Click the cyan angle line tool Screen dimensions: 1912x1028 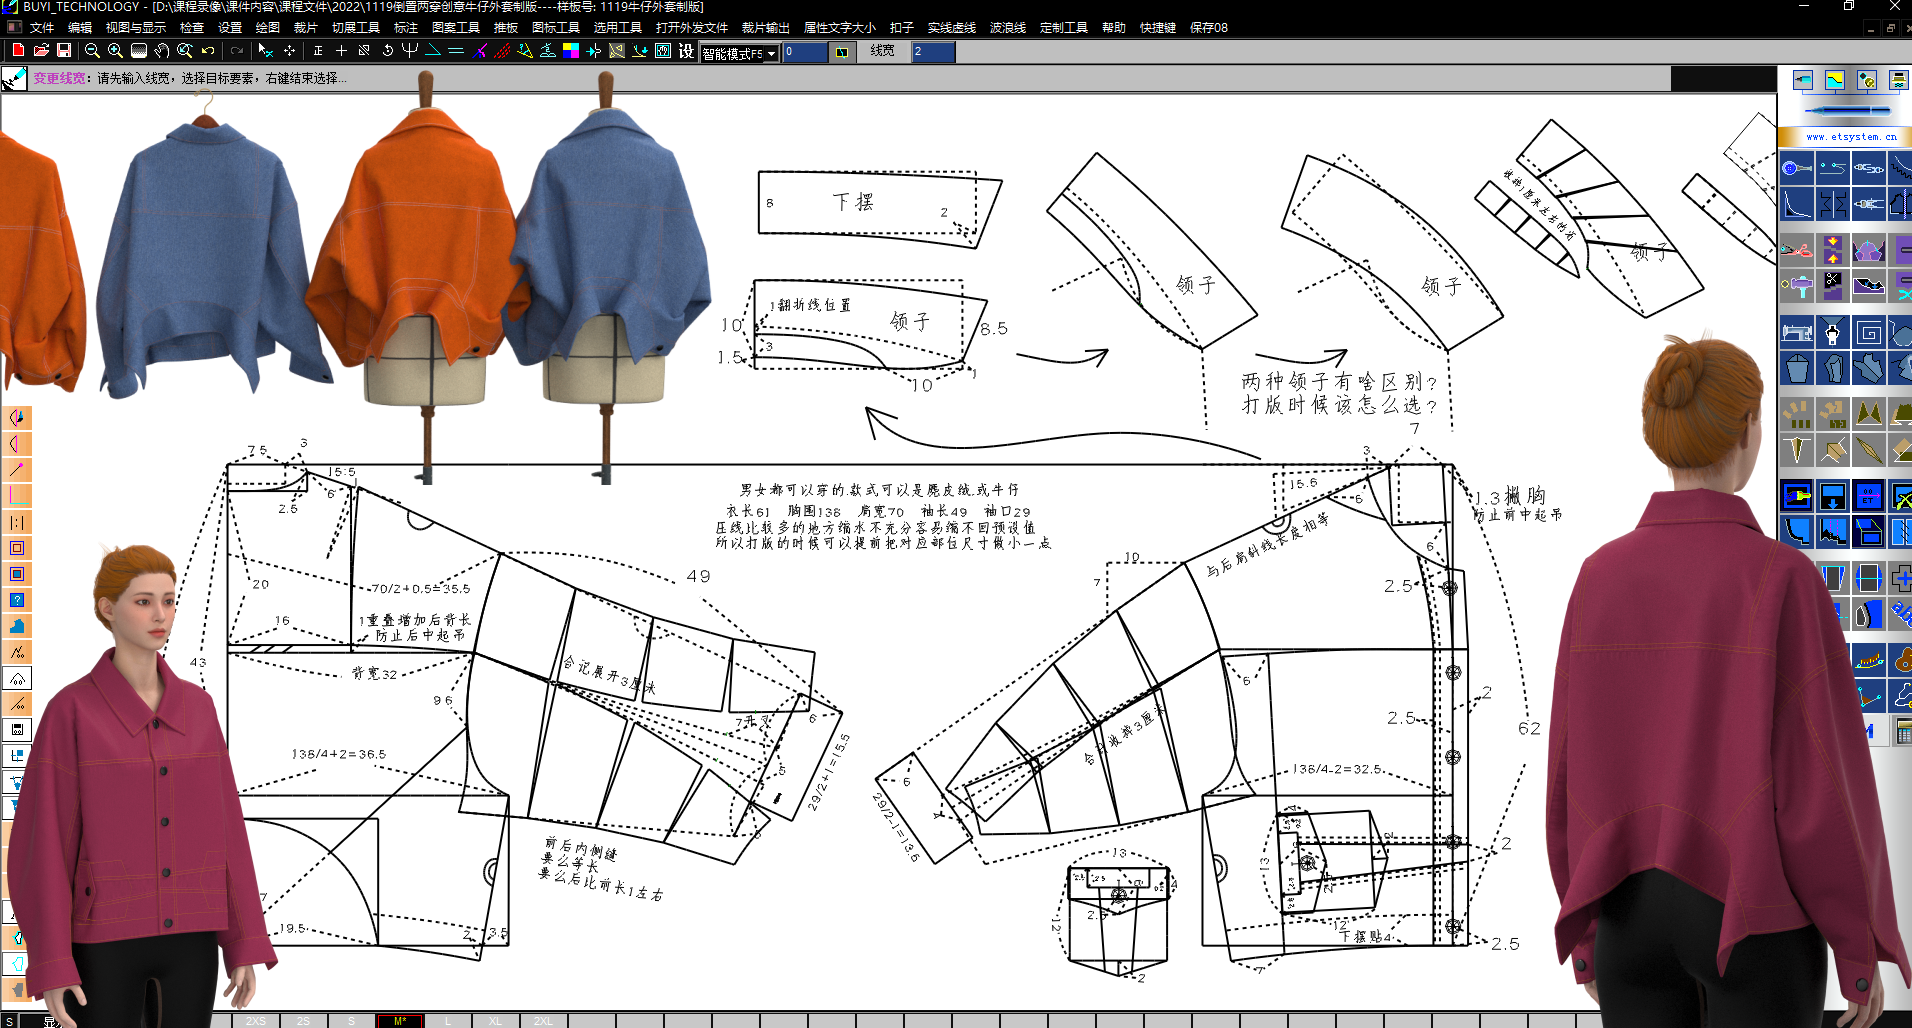click(433, 50)
